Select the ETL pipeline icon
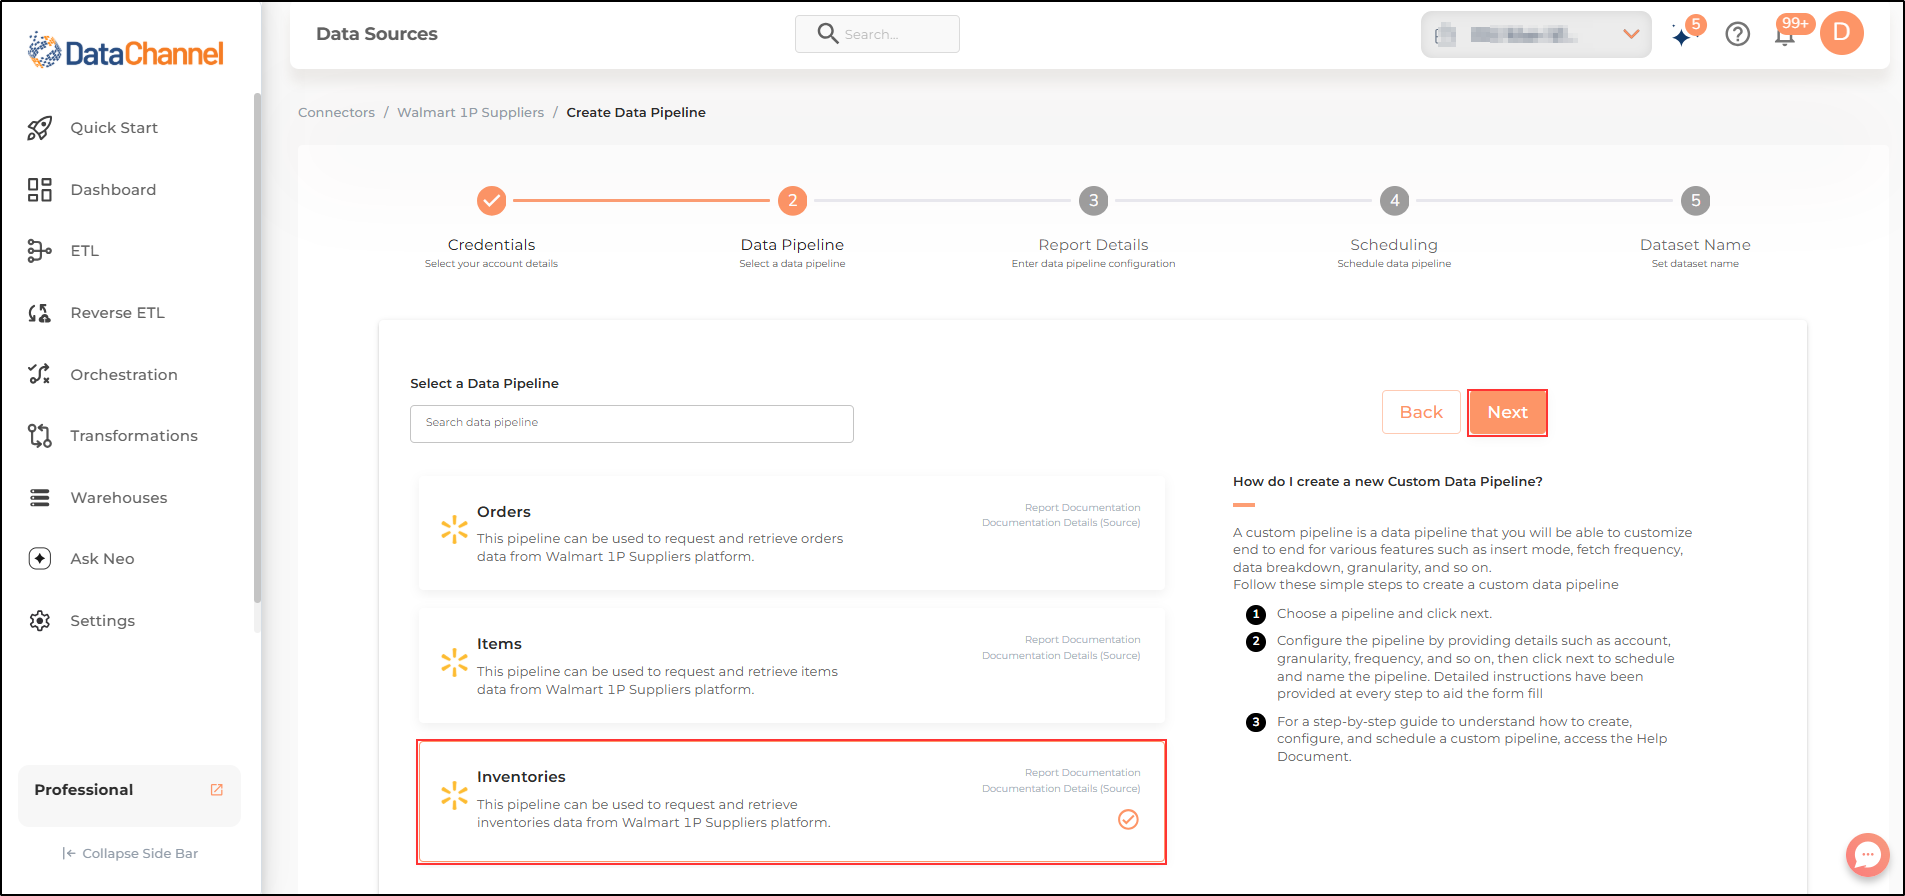Screen dimensions: 1905x896 [x=39, y=251]
